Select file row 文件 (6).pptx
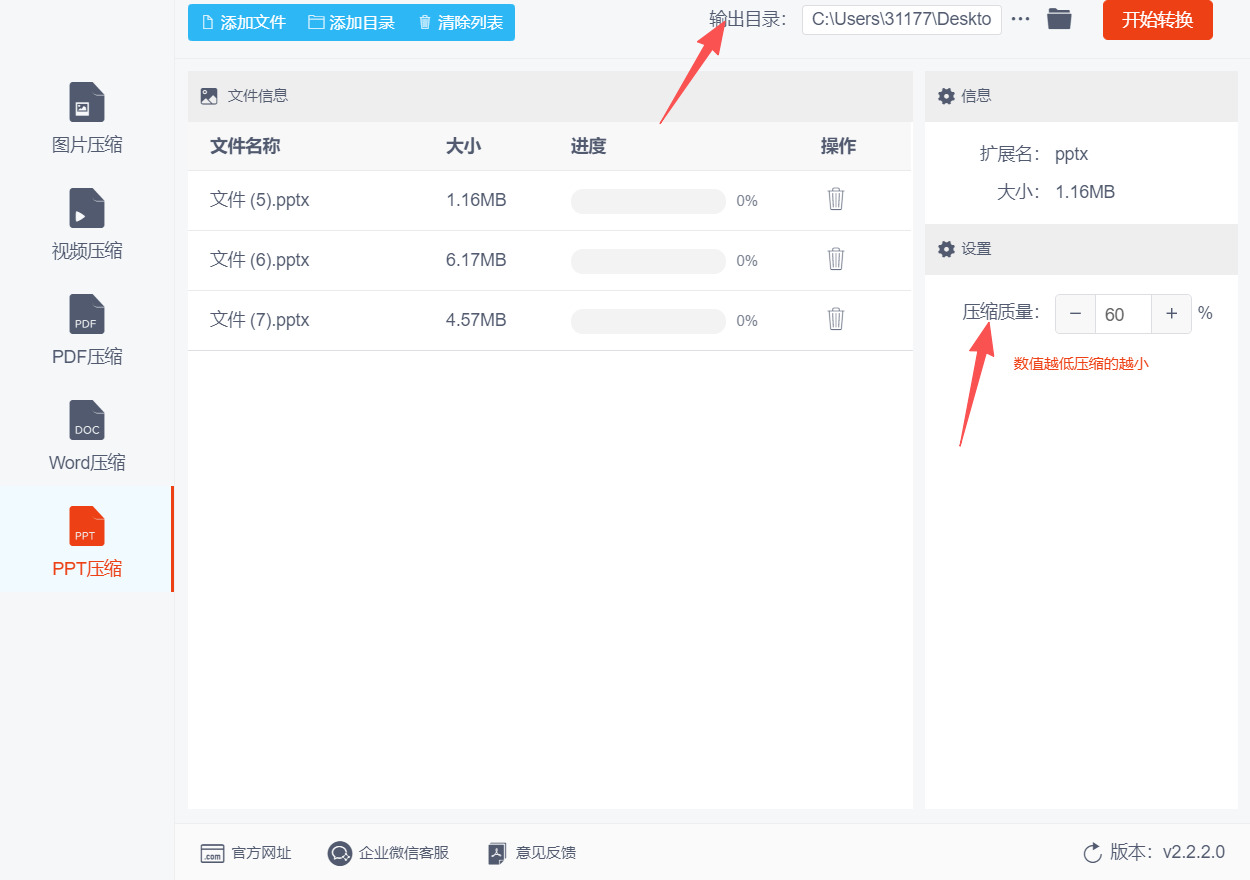 click(550, 260)
